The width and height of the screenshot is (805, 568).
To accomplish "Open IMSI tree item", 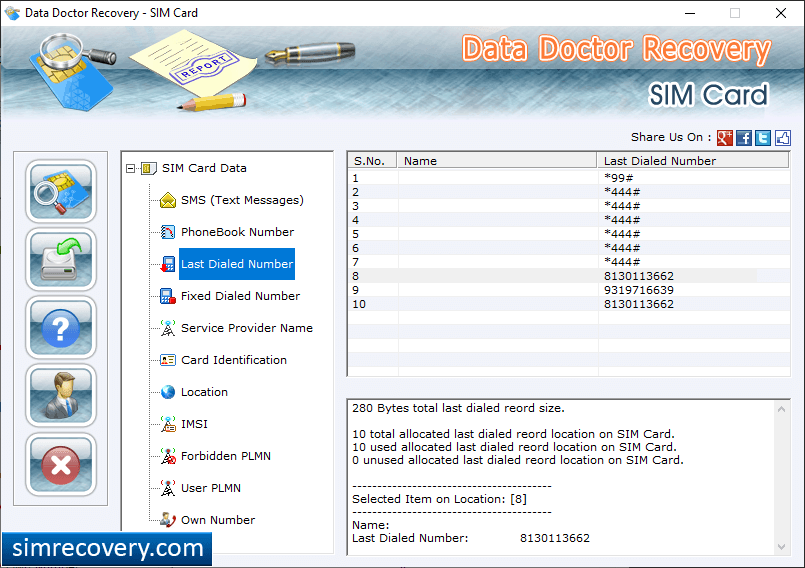I will (194, 424).
